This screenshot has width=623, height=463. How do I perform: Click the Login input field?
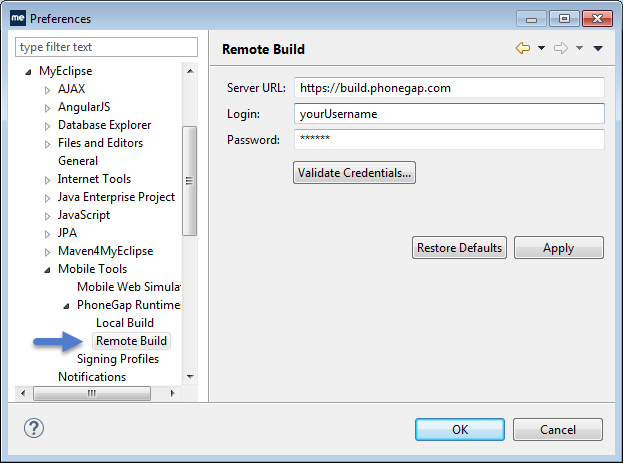pos(449,114)
